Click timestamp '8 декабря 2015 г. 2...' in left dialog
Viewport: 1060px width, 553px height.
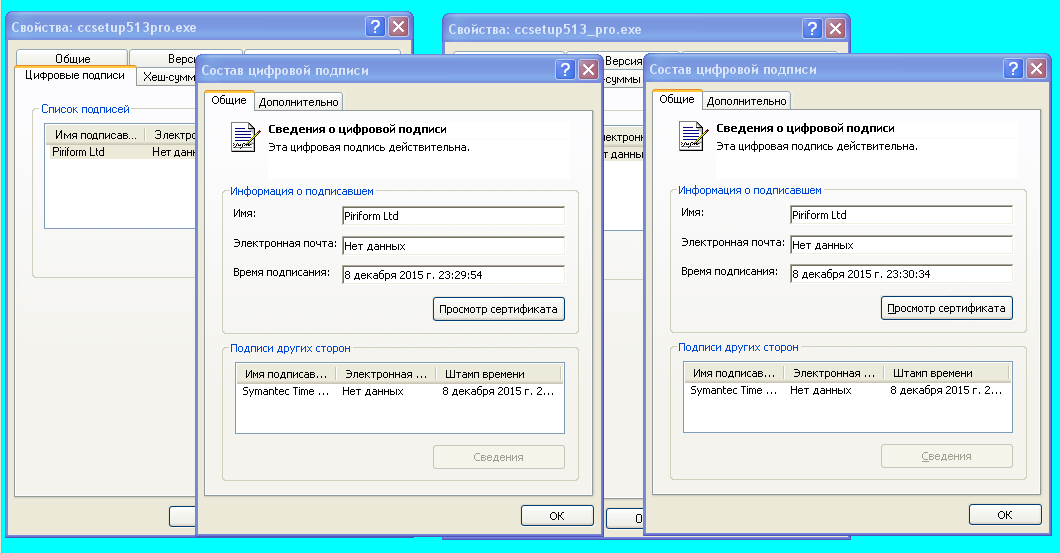(x=498, y=391)
